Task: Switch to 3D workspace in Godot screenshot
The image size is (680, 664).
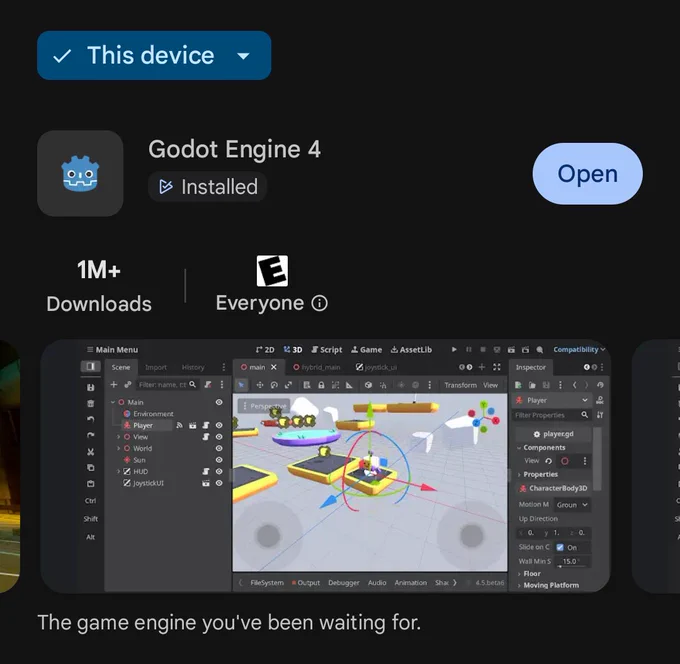Action: tap(293, 350)
